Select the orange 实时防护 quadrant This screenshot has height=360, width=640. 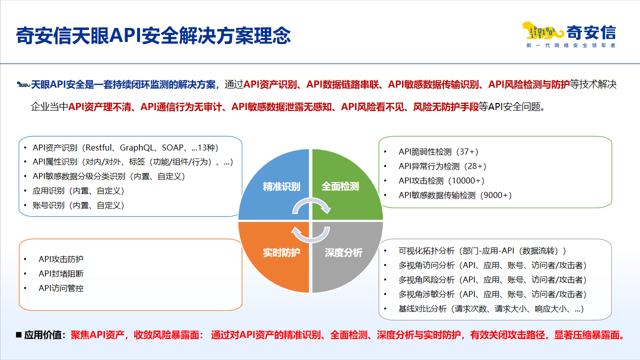coord(274,257)
